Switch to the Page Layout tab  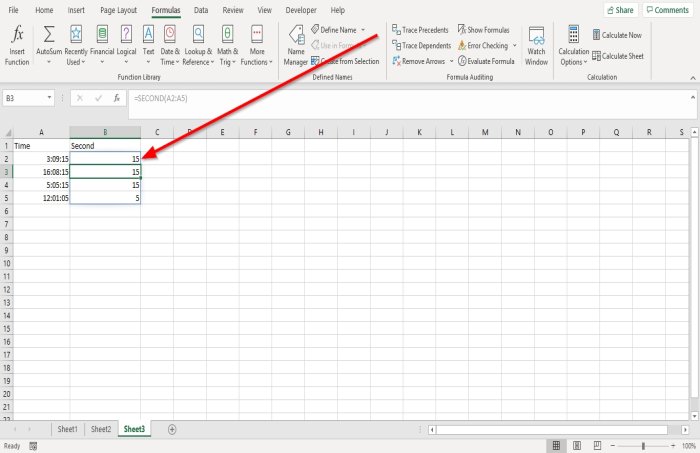click(x=118, y=10)
